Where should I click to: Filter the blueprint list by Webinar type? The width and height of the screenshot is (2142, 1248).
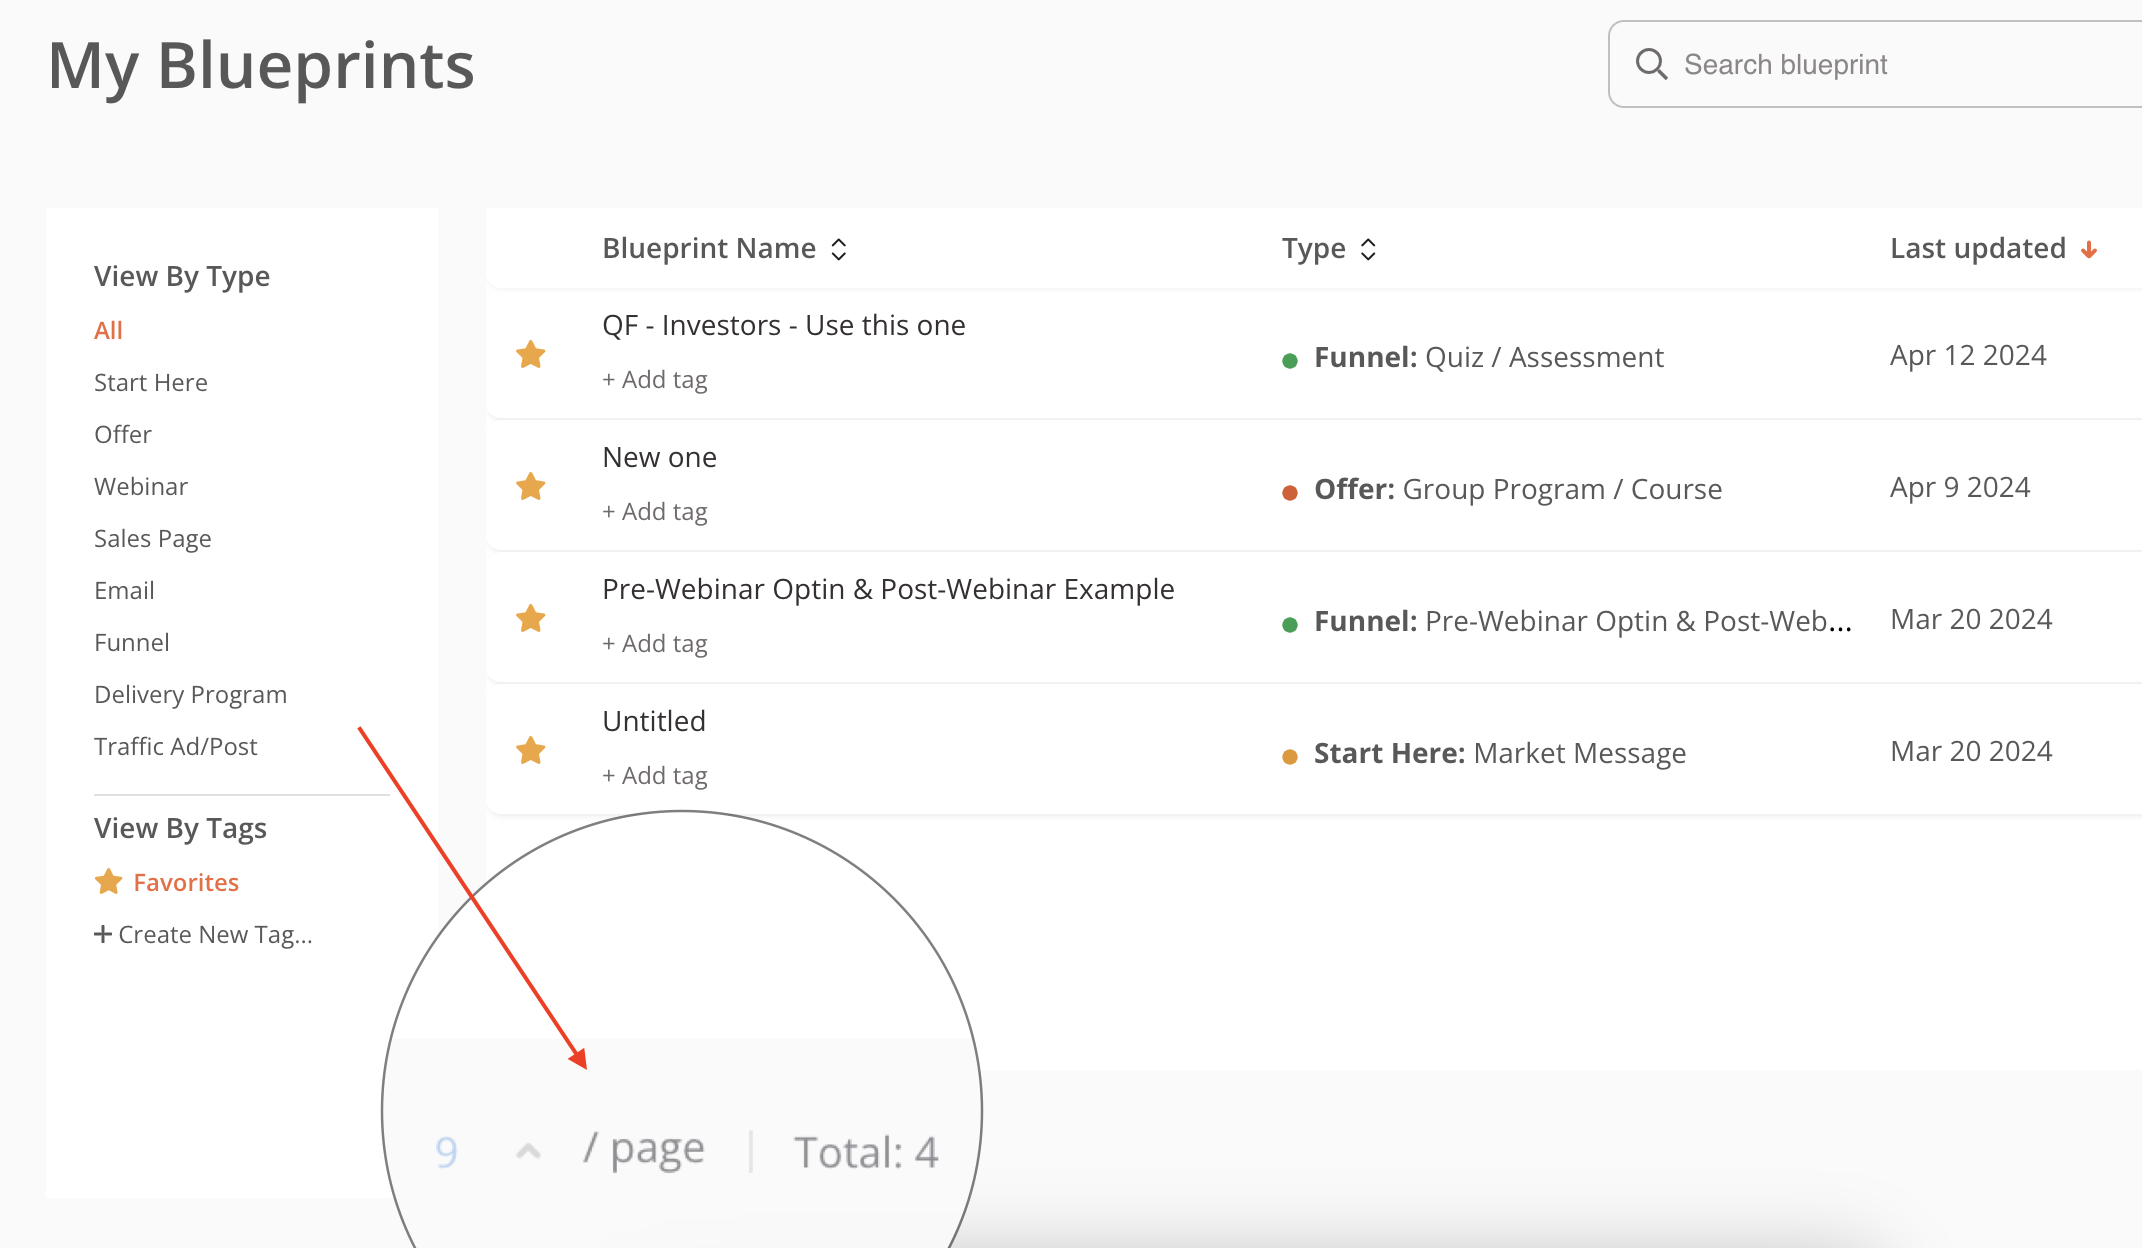pos(141,487)
